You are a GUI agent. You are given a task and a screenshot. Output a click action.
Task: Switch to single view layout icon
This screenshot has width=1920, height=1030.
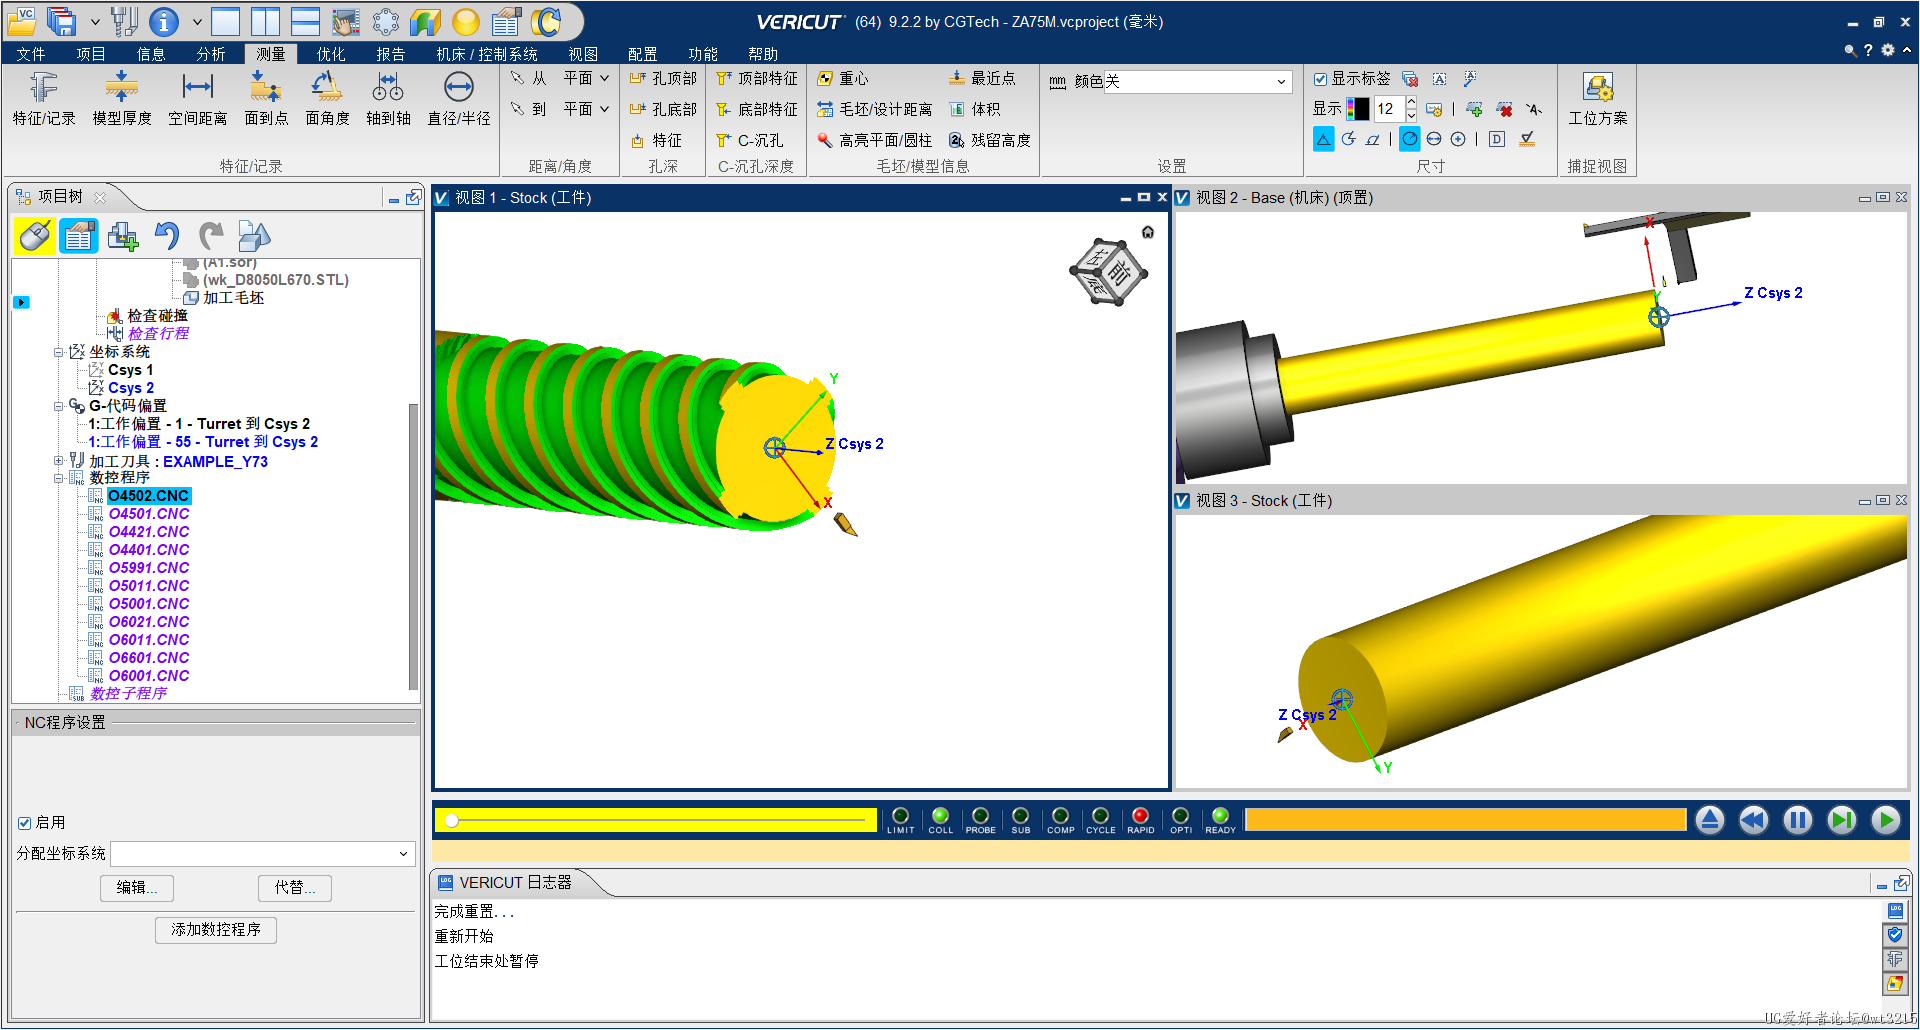click(225, 20)
